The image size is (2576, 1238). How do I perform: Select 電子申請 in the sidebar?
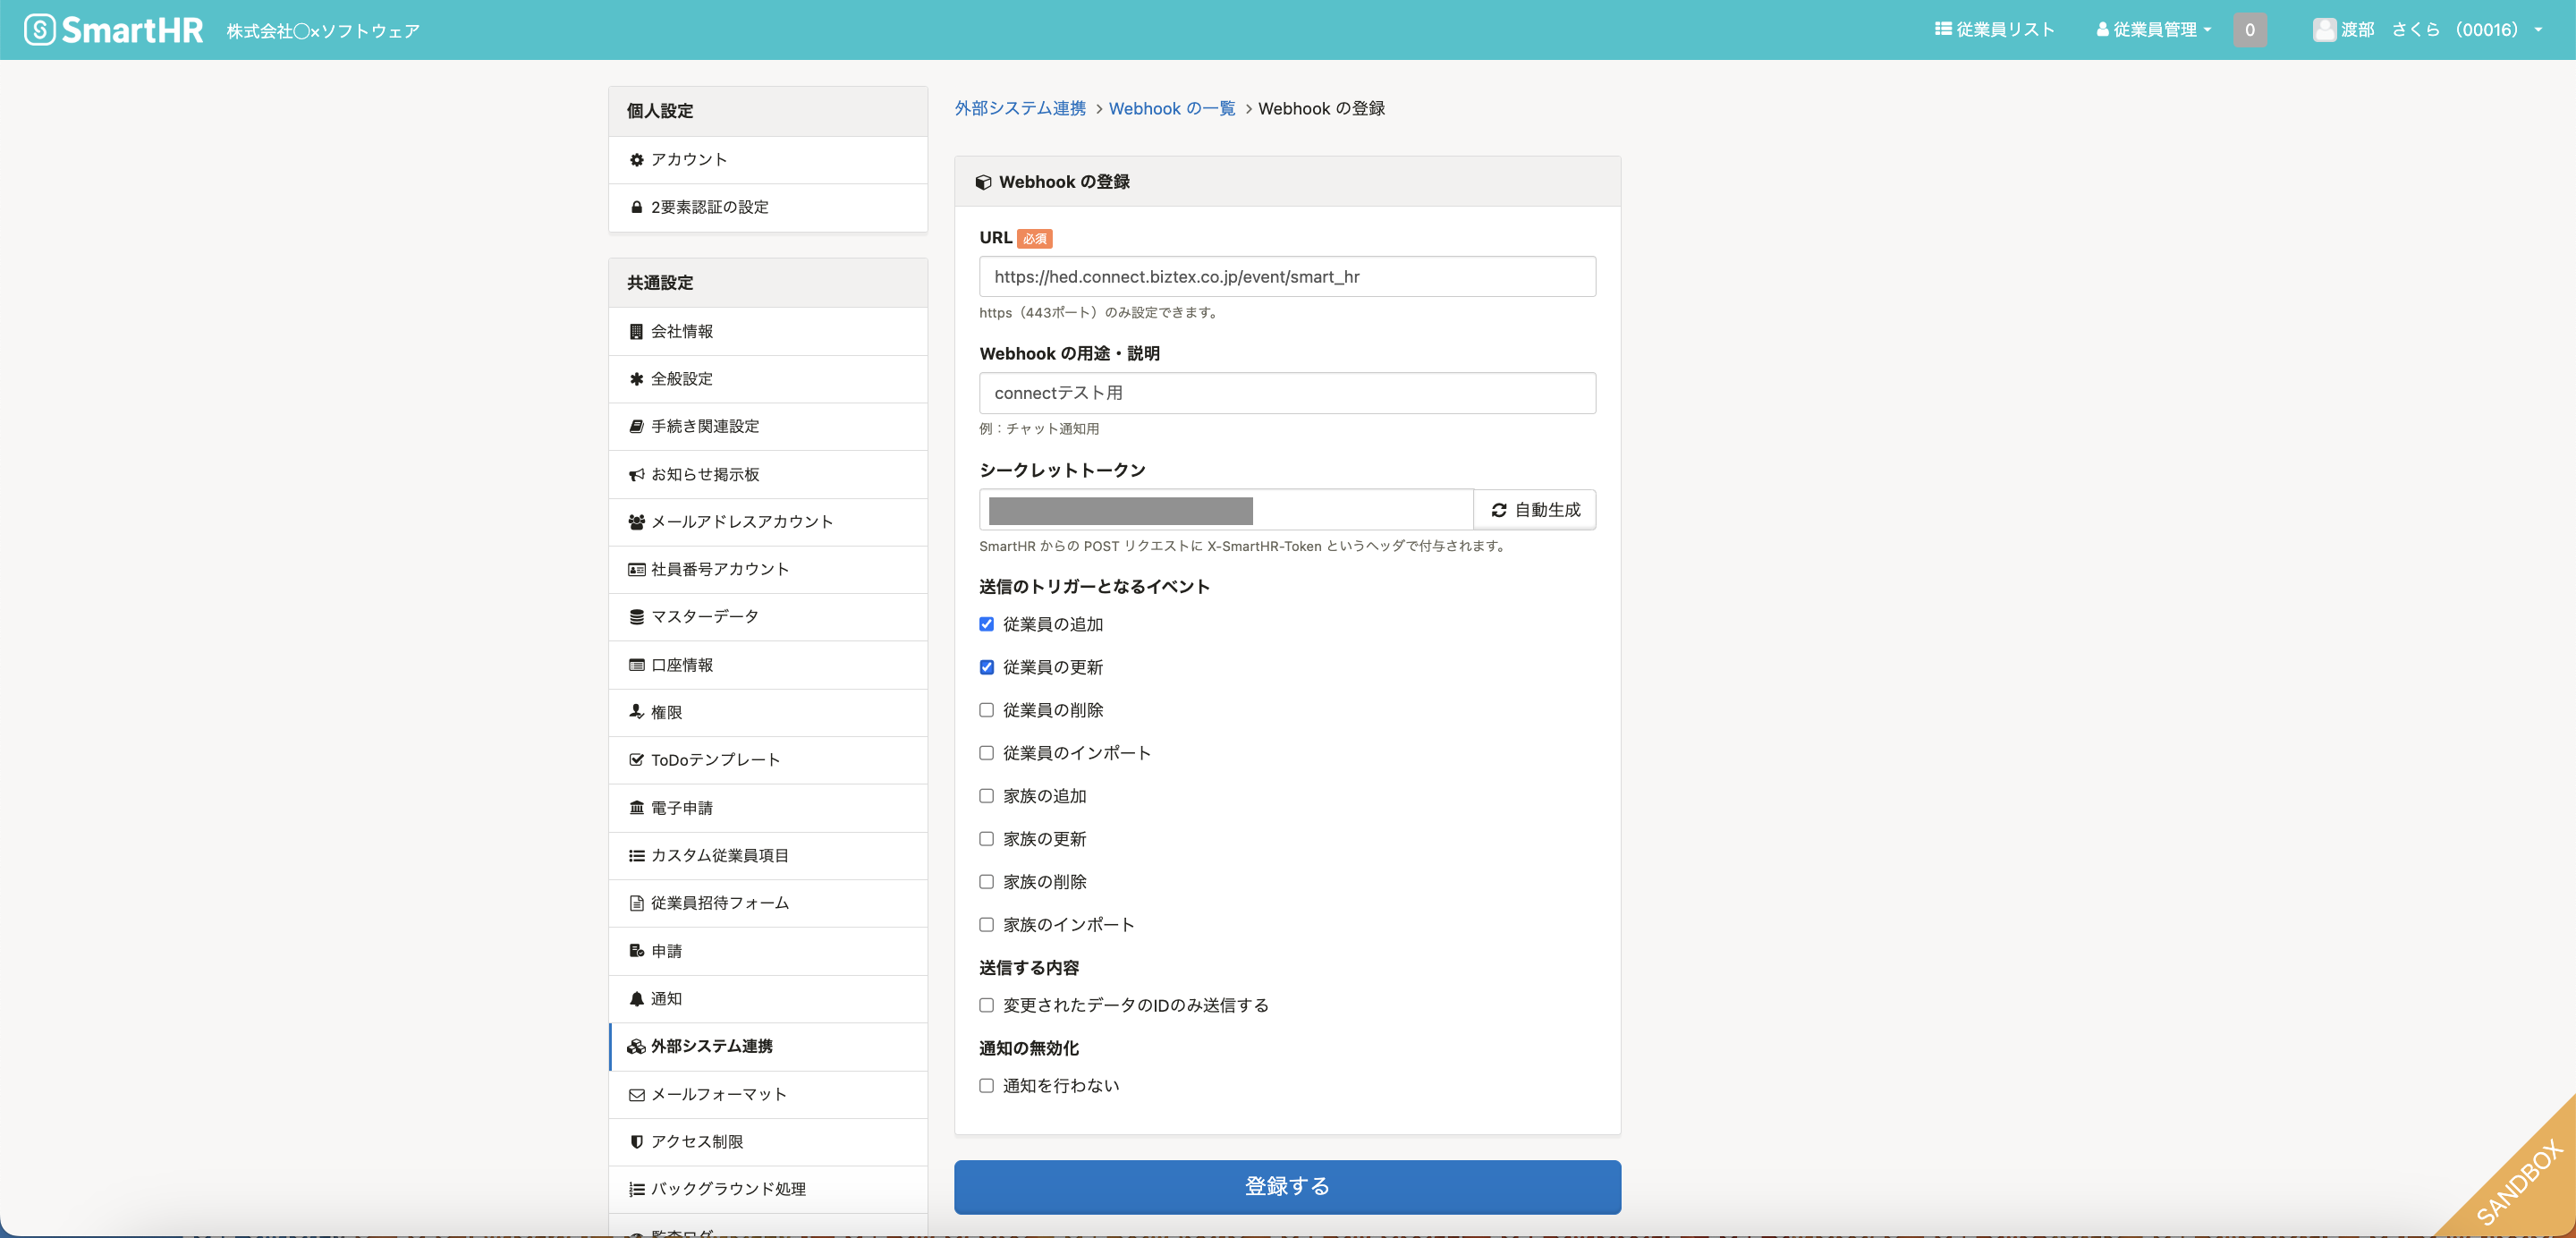pyautogui.click(x=768, y=808)
